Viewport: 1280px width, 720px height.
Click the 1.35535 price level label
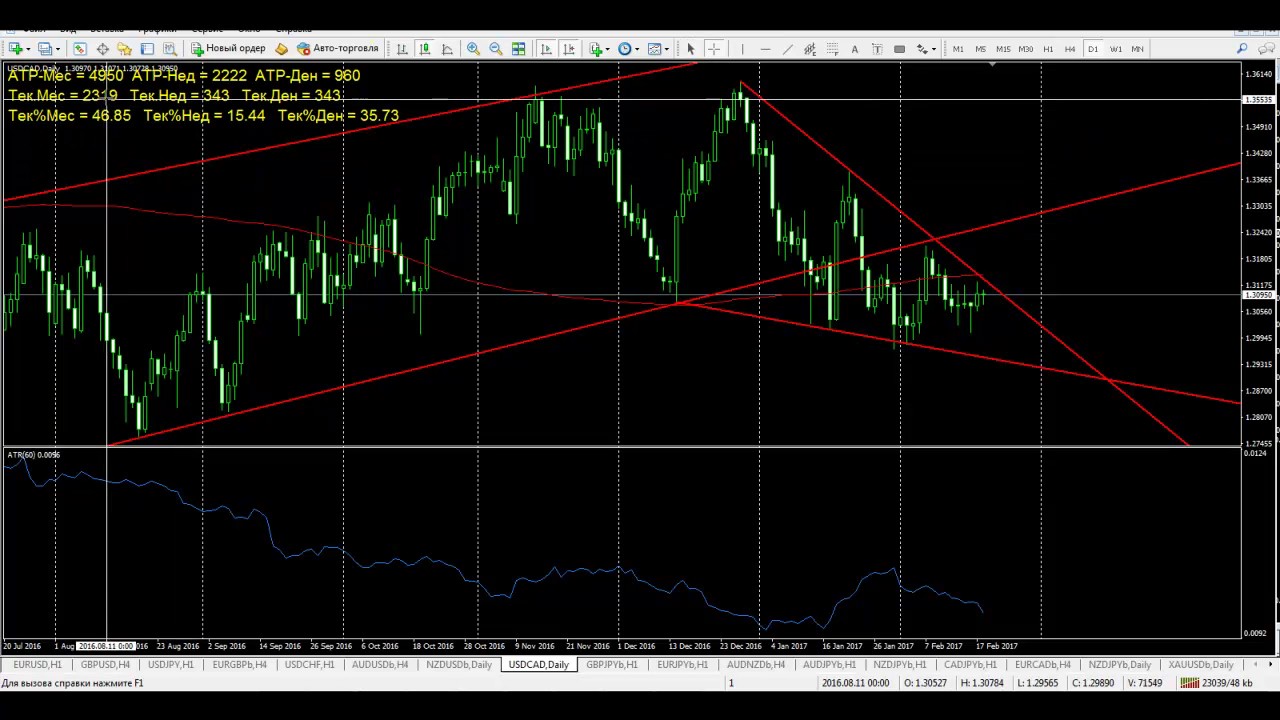click(1258, 100)
